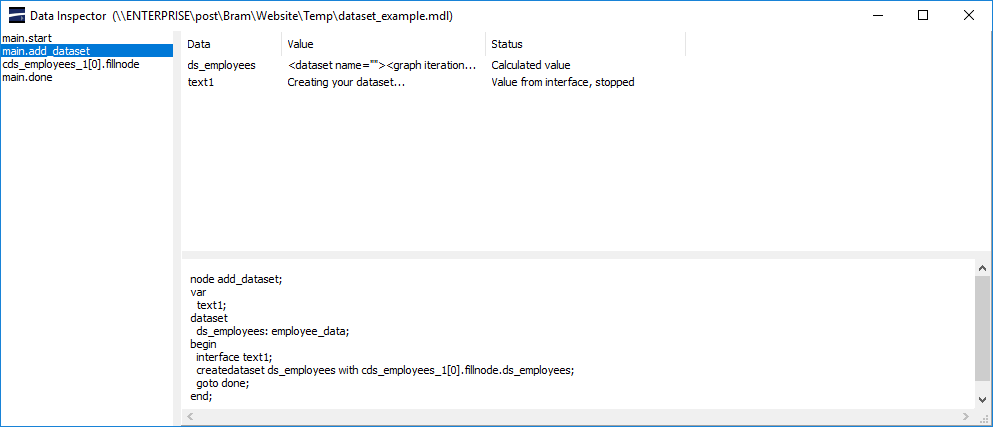Close the Data Inspector window
Viewport: 993px width, 427px height.
[x=969, y=15]
